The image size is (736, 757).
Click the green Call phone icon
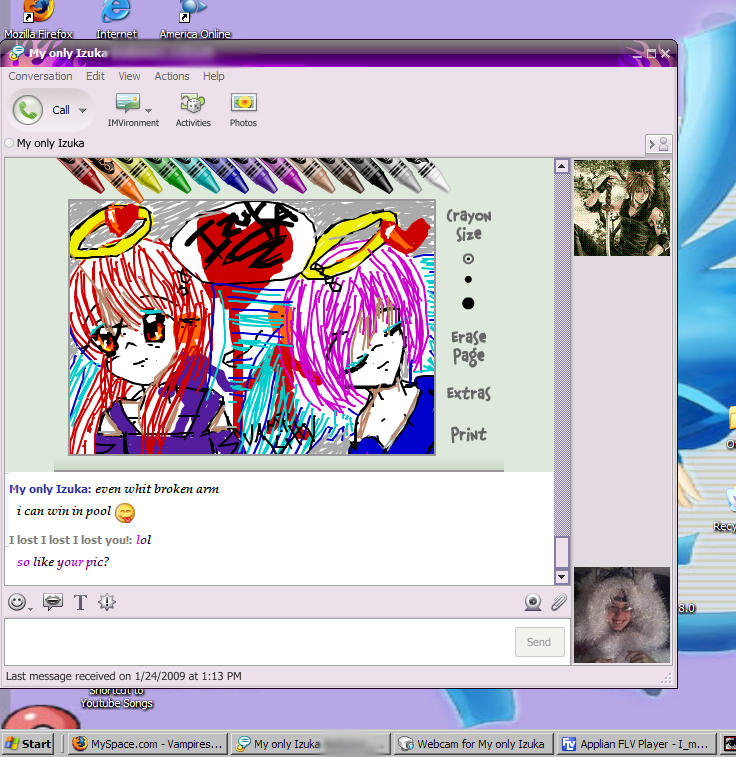pyautogui.click(x=28, y=110)
